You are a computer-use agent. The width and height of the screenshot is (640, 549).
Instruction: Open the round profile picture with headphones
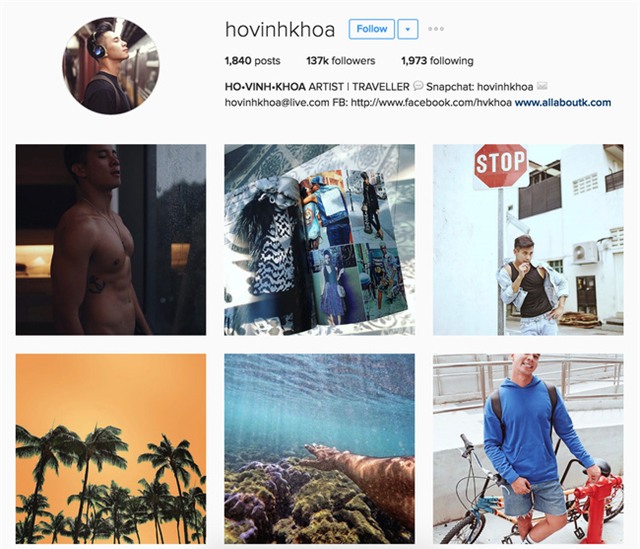(x=111, y=65)
